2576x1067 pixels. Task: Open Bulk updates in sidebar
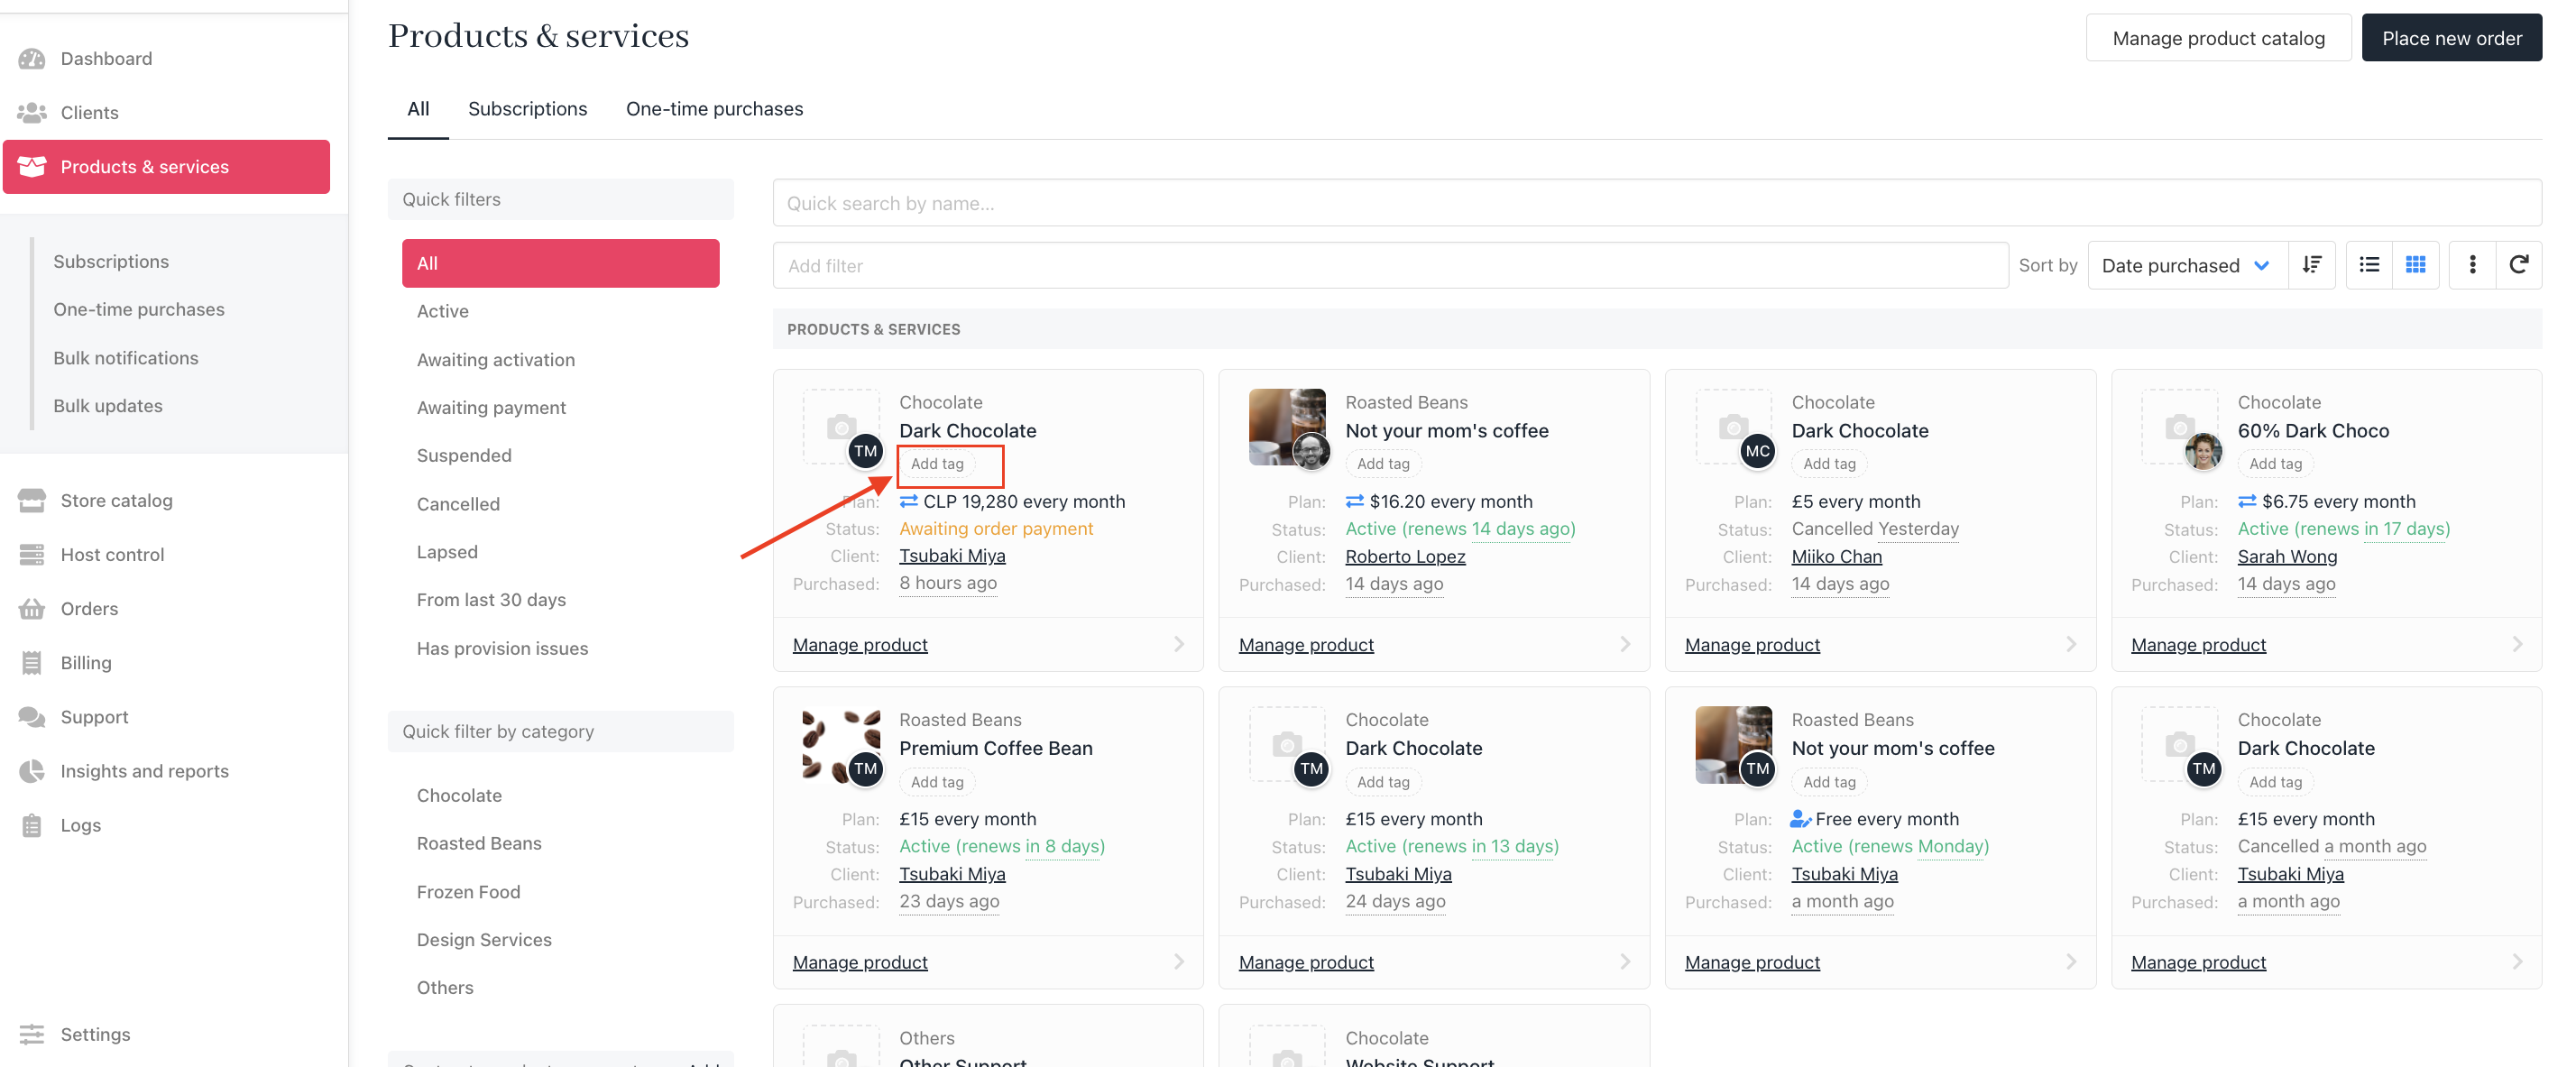(108, 405)
